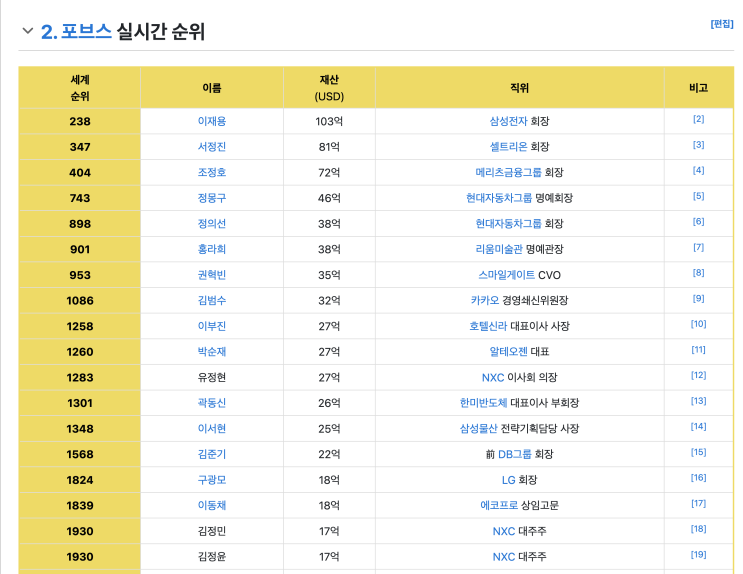Open the 이부진 name link
This screenshot has width=743, height=574.
tap(212, 326)
